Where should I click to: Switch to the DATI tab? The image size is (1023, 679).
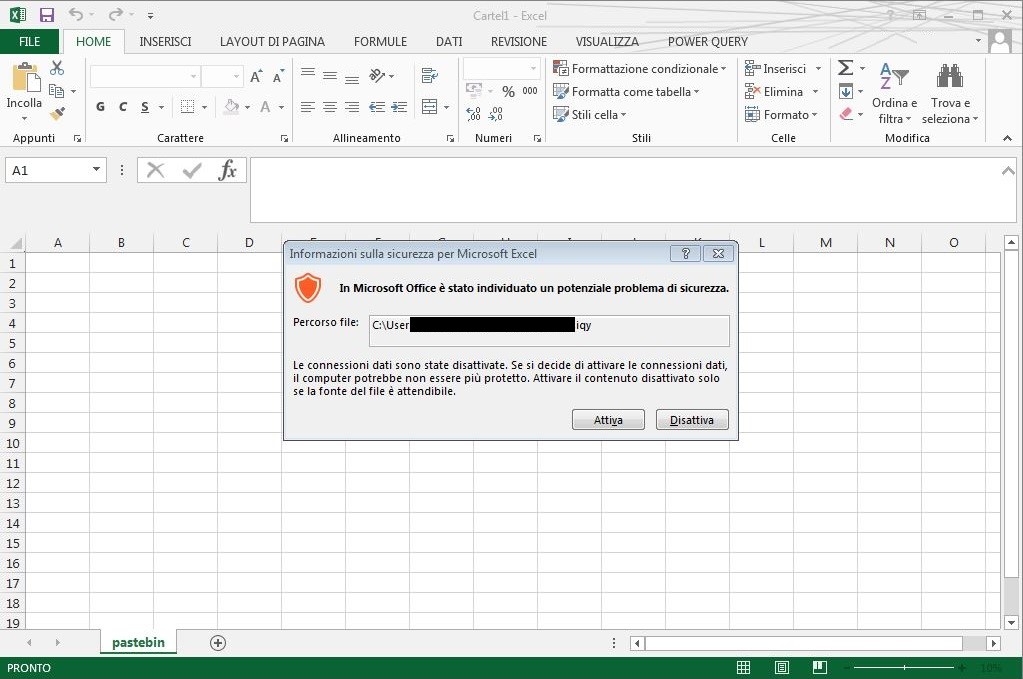(449, 42)
